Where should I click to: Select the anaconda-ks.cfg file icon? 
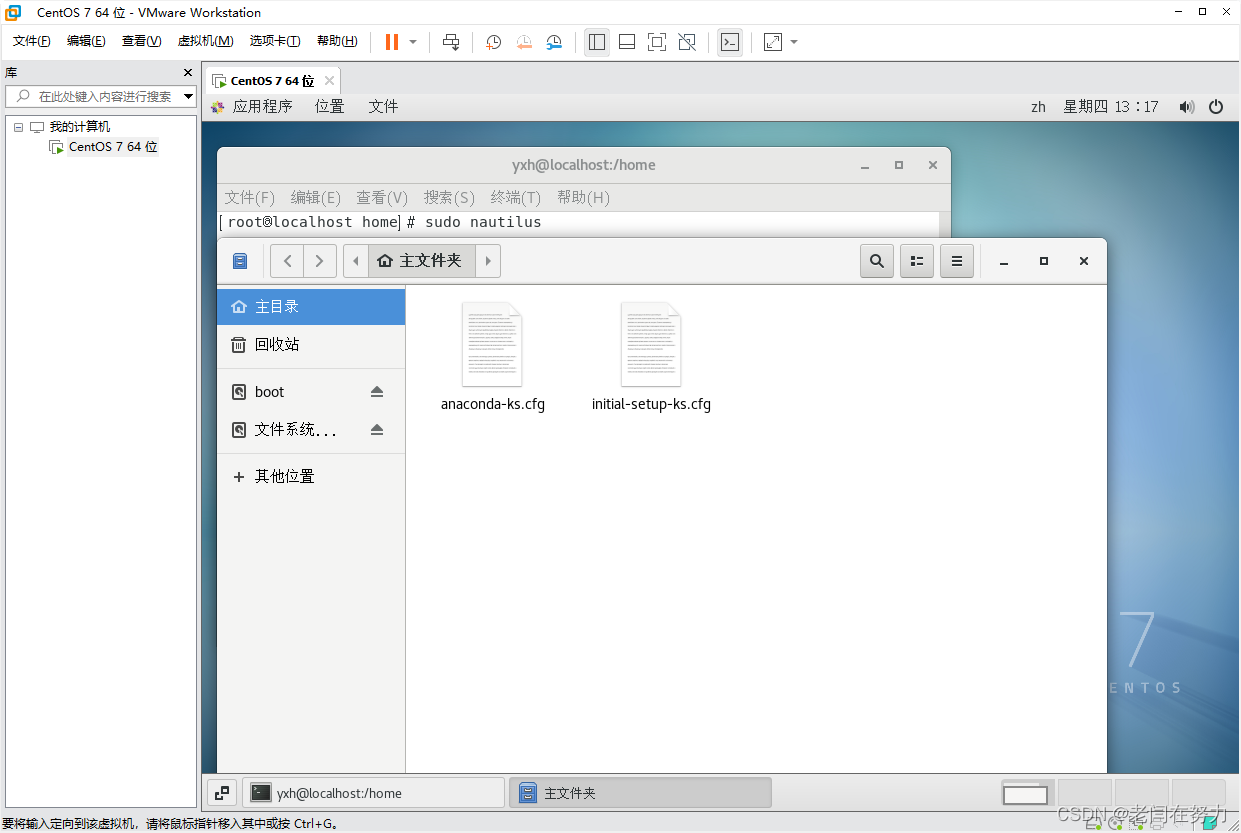[x=492, y=345]
